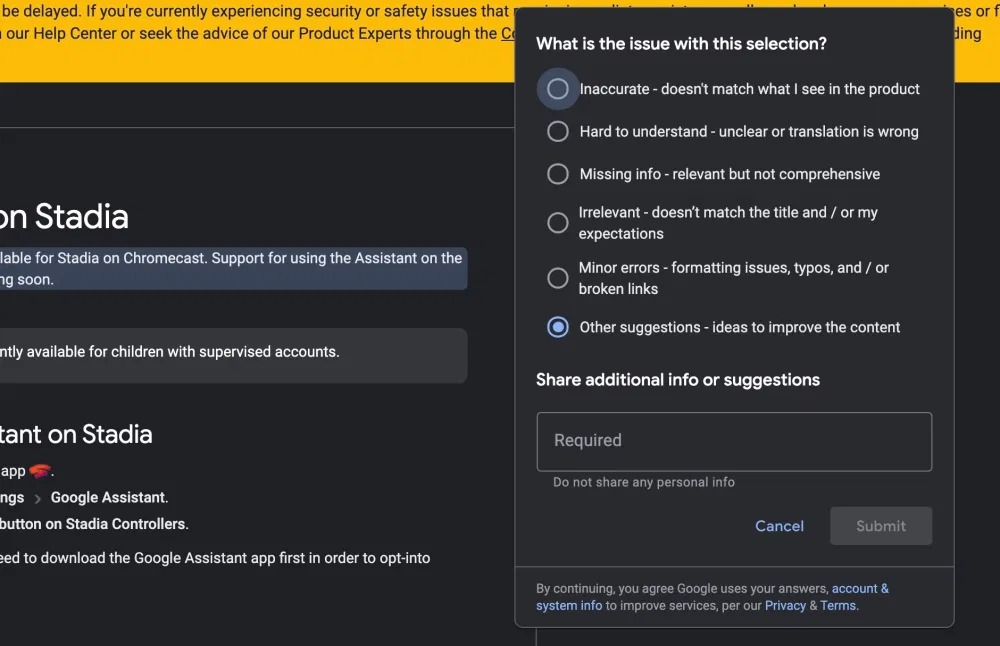Click the 'Share additional info or suggestions' heading
Screen dimensions: 1000x646
[x=677, y=380]
